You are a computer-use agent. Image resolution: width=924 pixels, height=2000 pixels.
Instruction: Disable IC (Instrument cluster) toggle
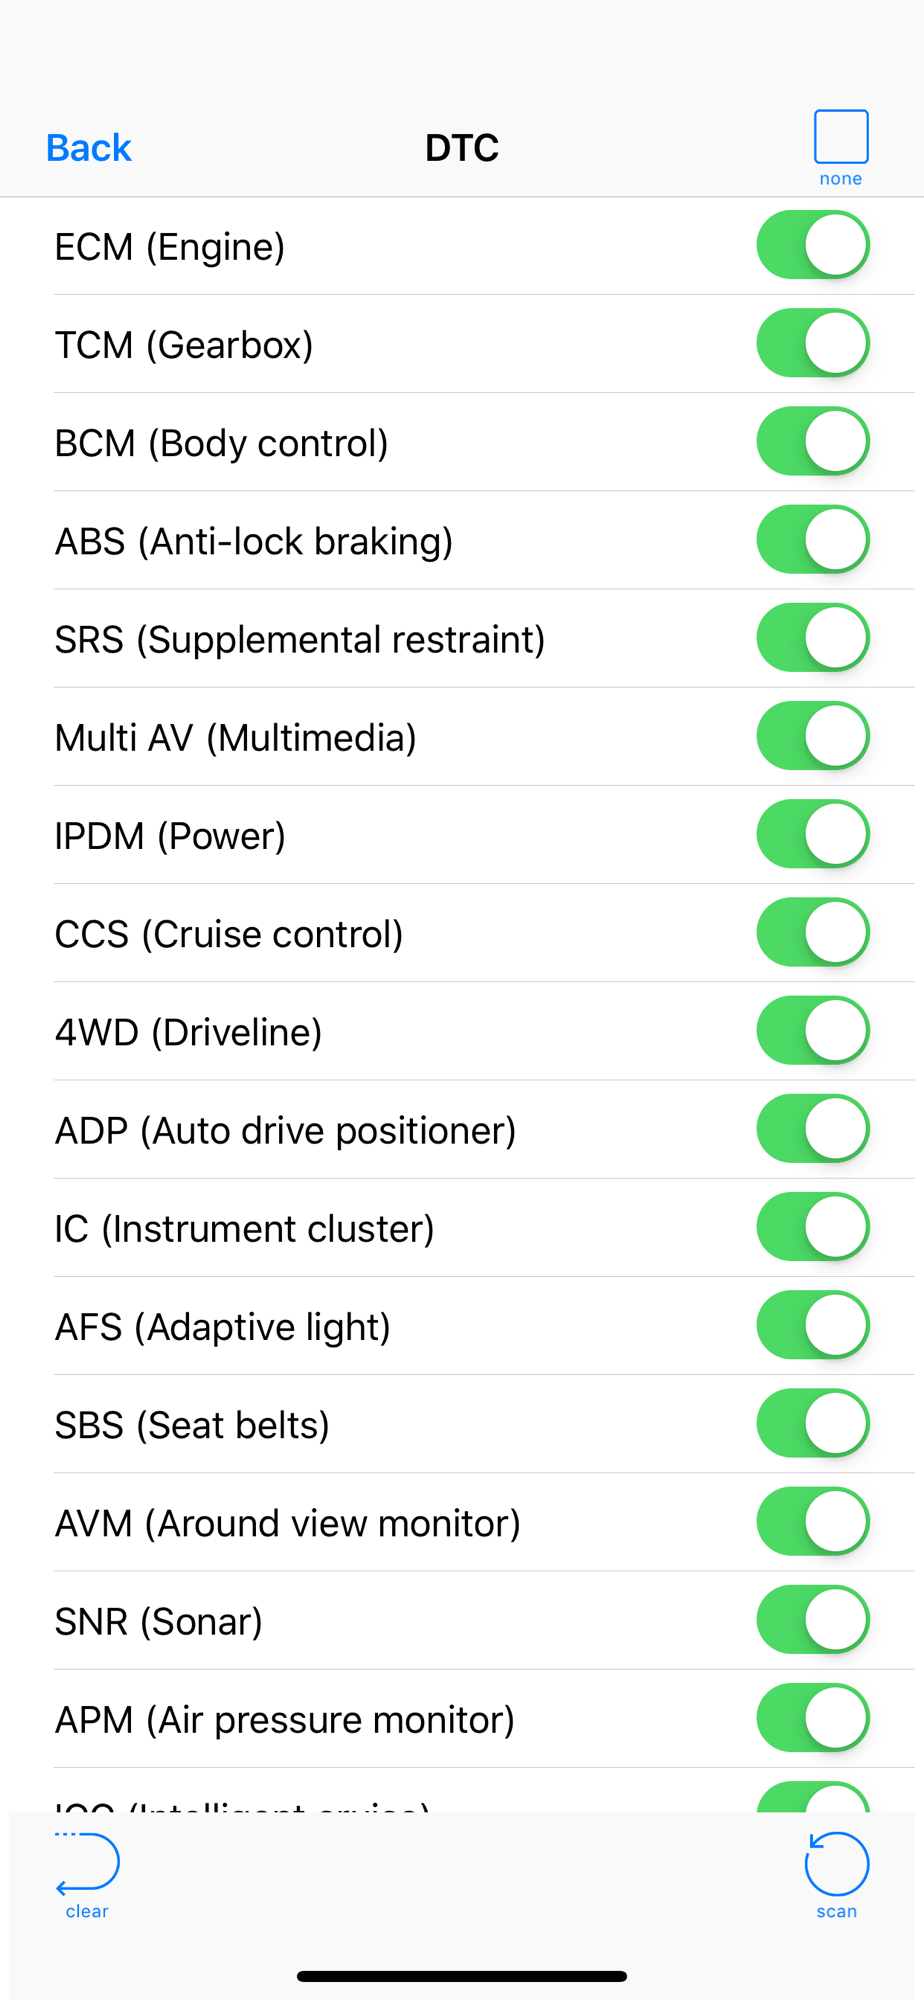click(x=813, y=1227)
